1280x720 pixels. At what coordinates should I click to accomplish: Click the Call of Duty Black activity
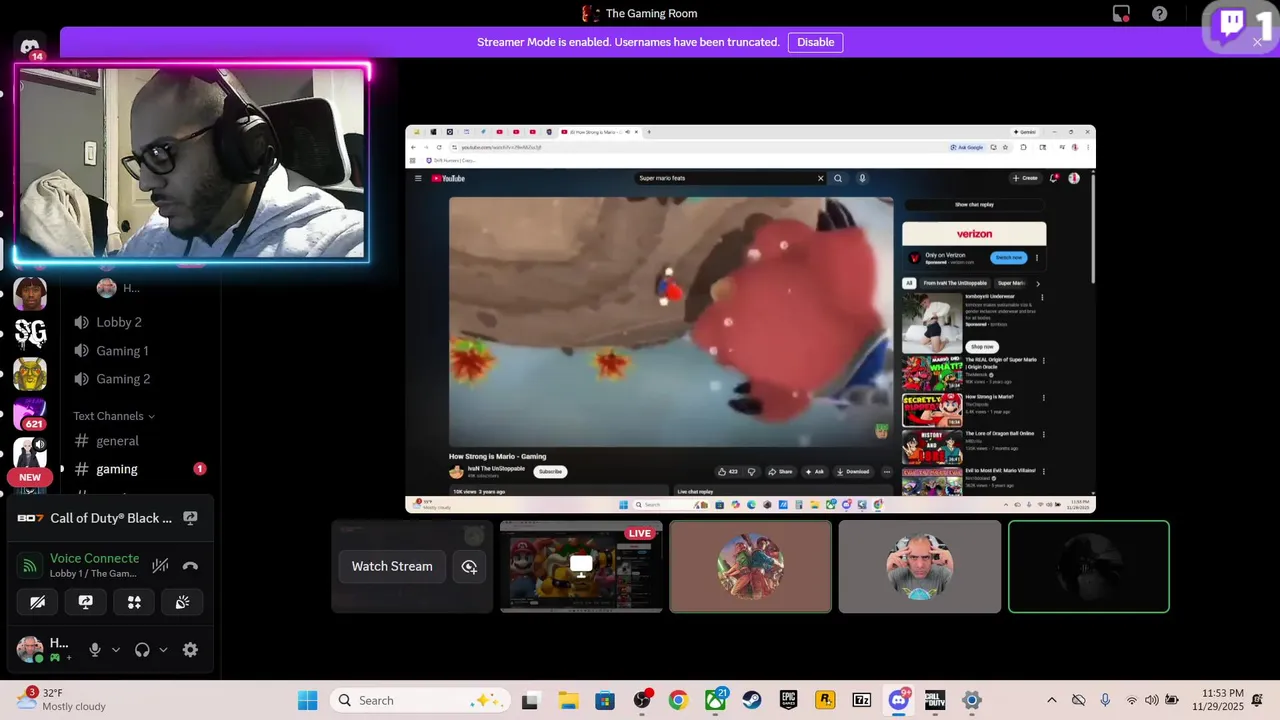coord(111,518)
